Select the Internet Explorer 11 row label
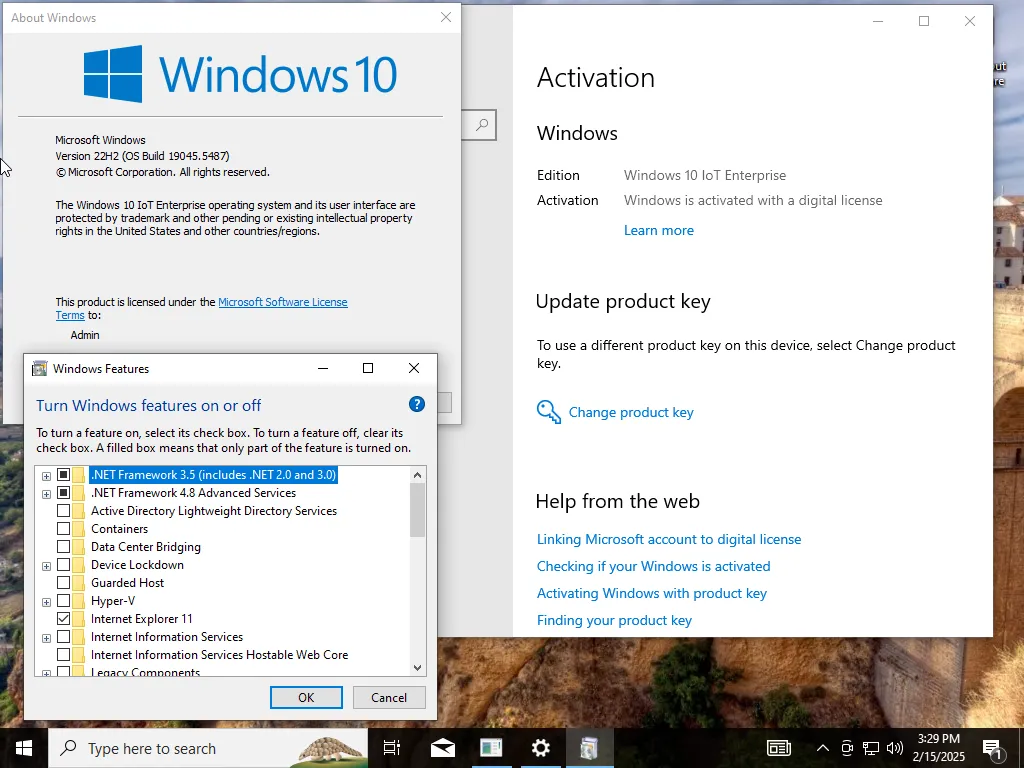Screen dimensions: 1024x768 (142, 618)
